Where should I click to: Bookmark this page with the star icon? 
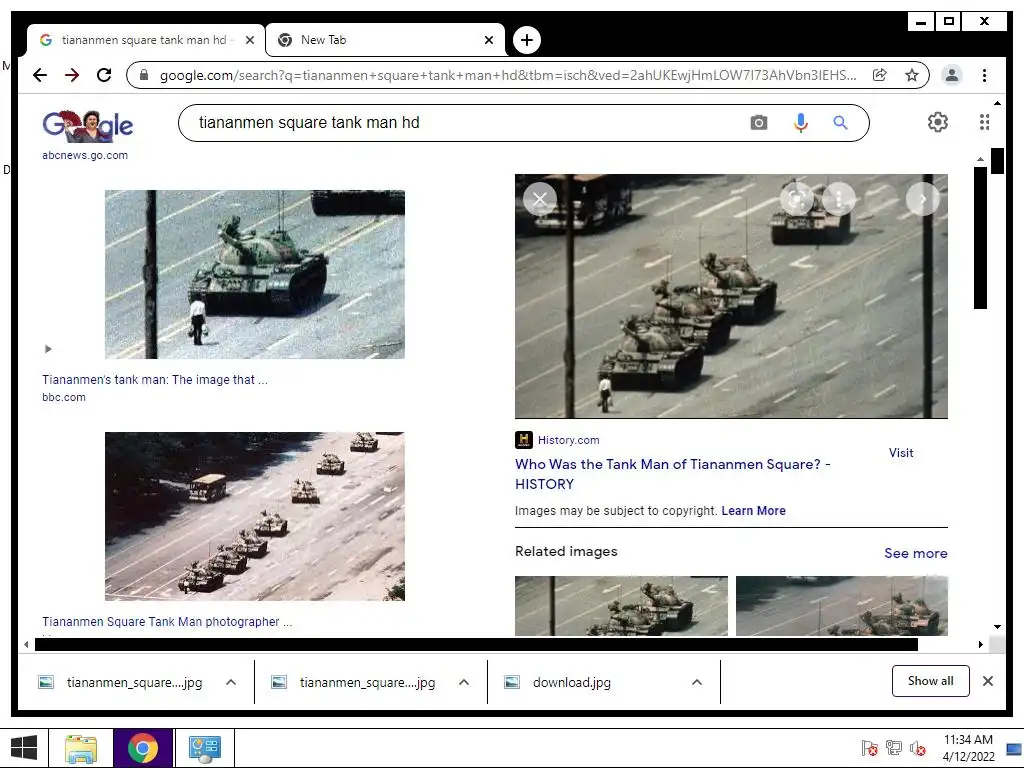912,75
